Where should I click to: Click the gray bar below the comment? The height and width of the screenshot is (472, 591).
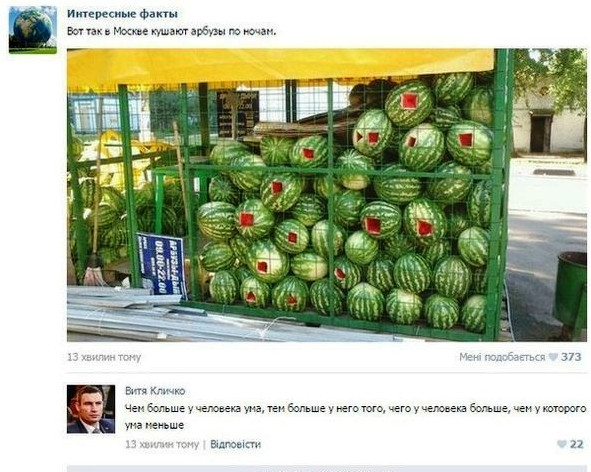pos(327,469)
